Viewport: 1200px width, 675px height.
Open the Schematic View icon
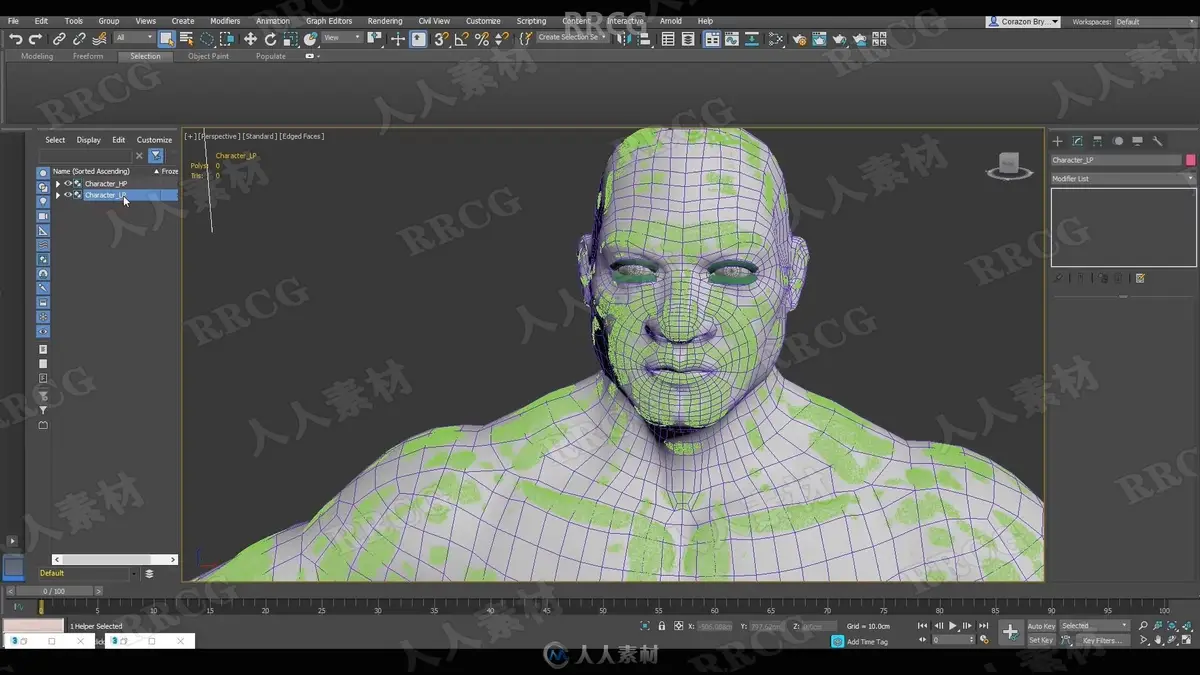(x=752, y=39)
